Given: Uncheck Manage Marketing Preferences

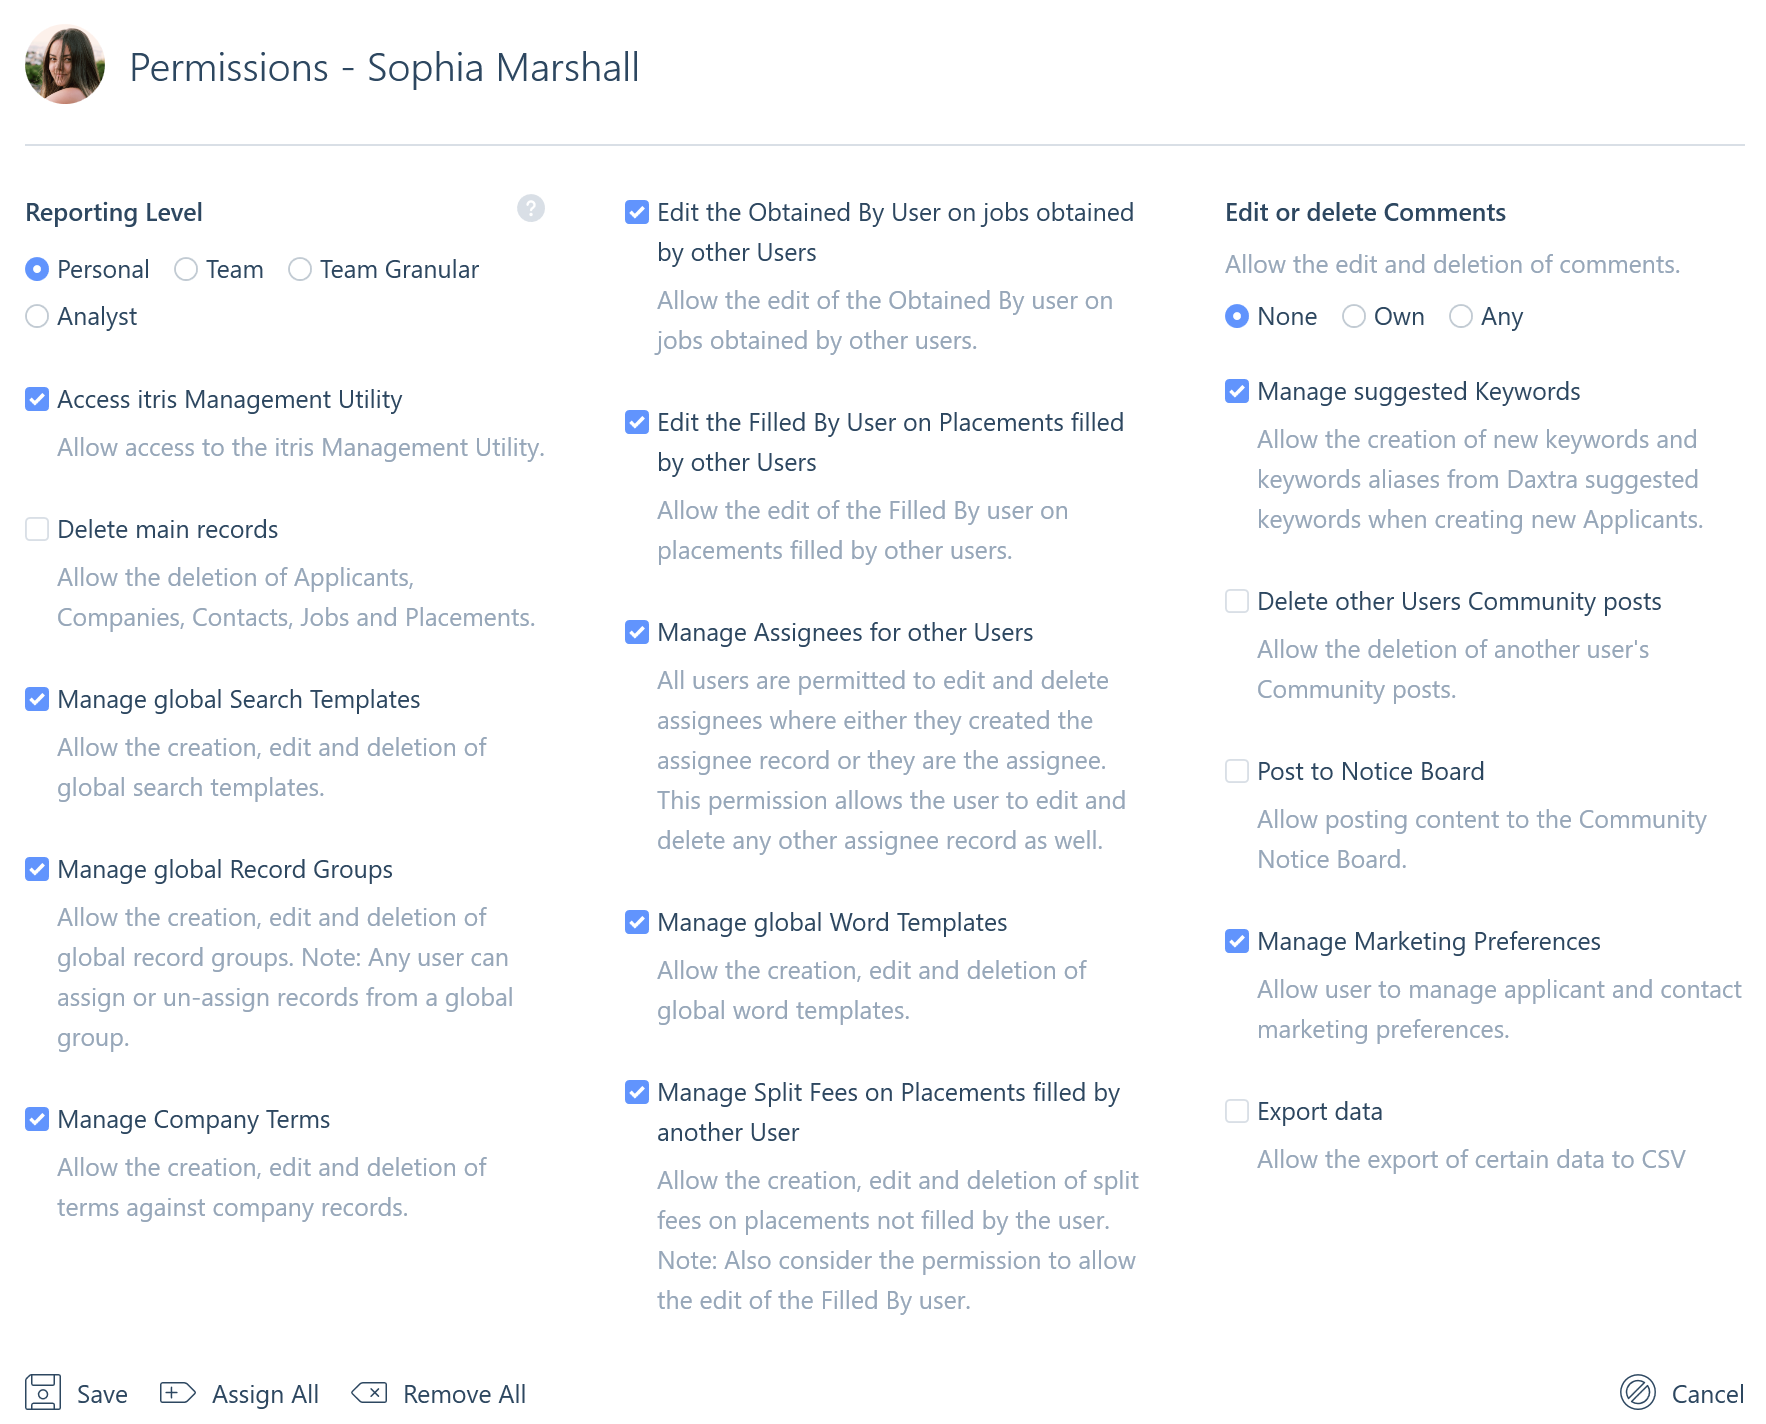Looking at the screenshot, I should click(1237, 941).
